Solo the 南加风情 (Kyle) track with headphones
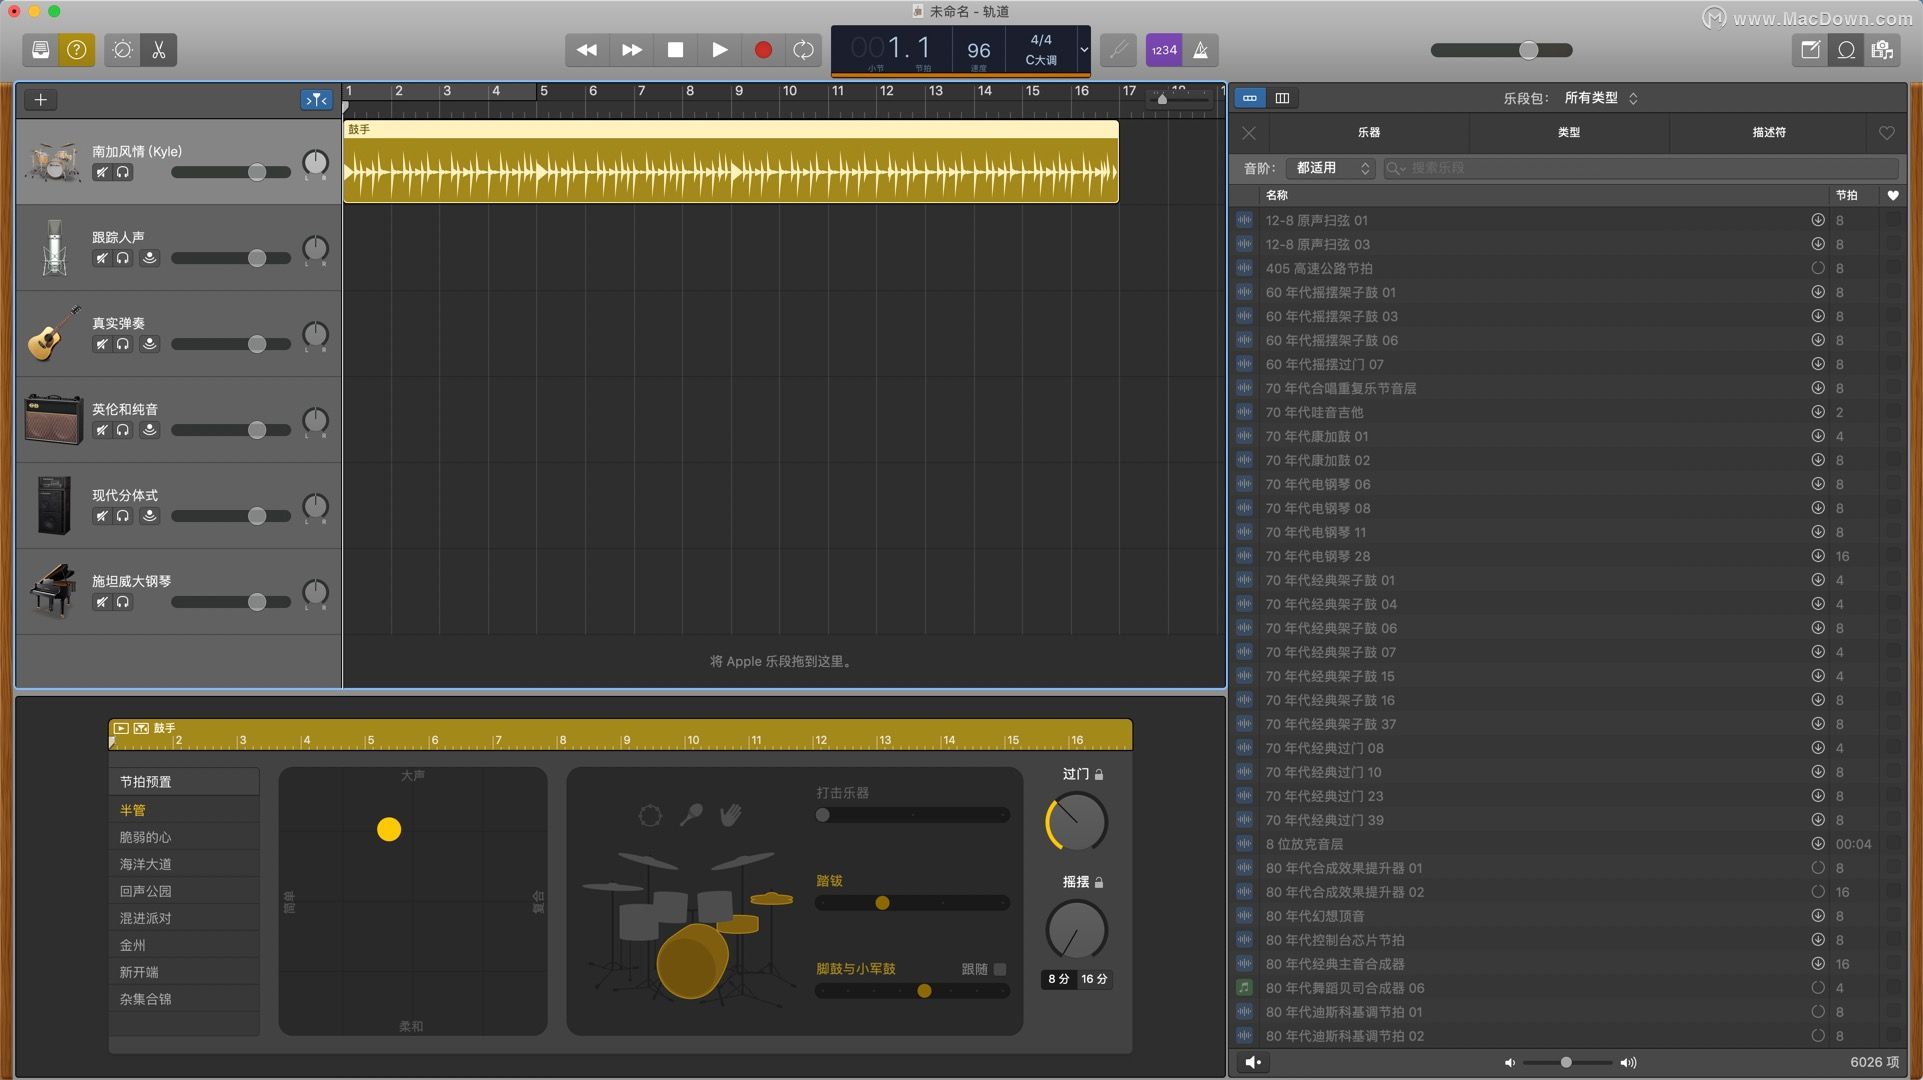Viewport: 1923px width, 1080px height. pos(123,172)
